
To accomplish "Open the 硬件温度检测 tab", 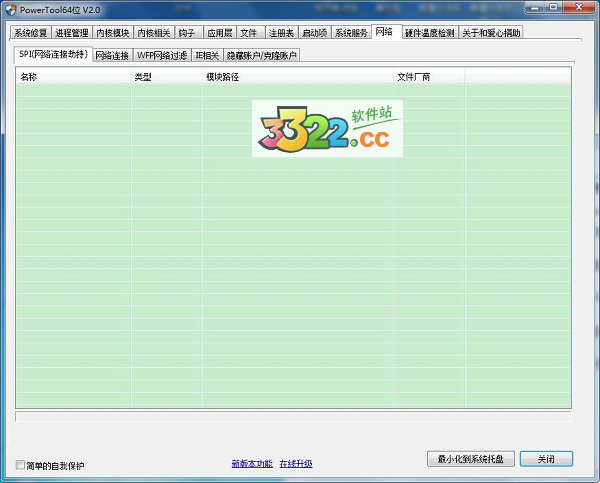I will tap(430, 33).
